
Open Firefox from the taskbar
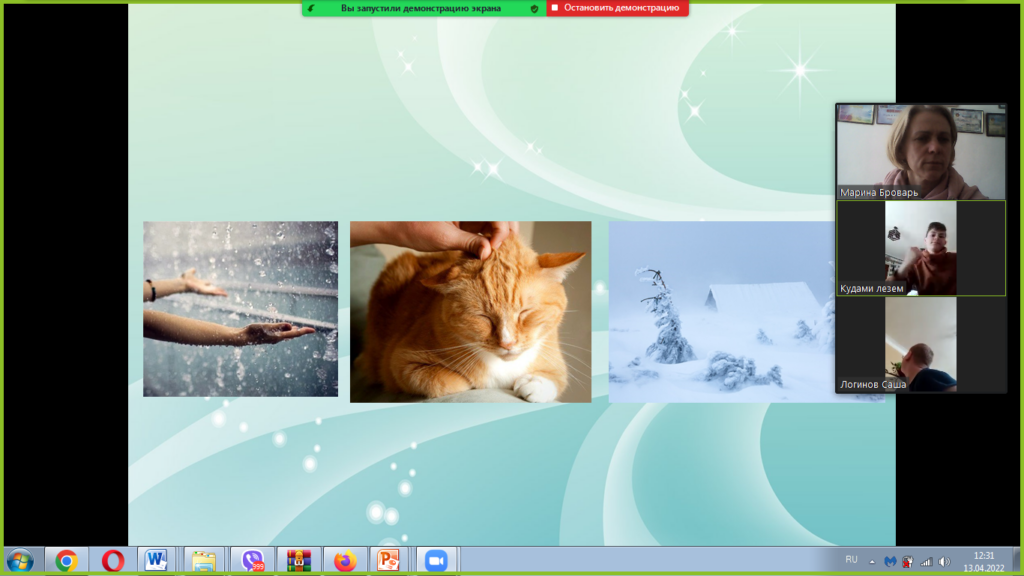coord(345,561)
